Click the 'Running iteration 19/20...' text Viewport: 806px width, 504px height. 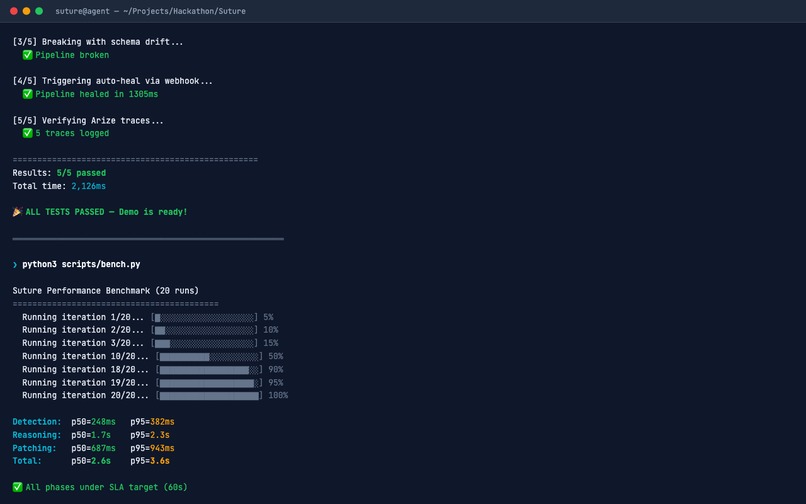pyautogui.click(x=85, y=383)
